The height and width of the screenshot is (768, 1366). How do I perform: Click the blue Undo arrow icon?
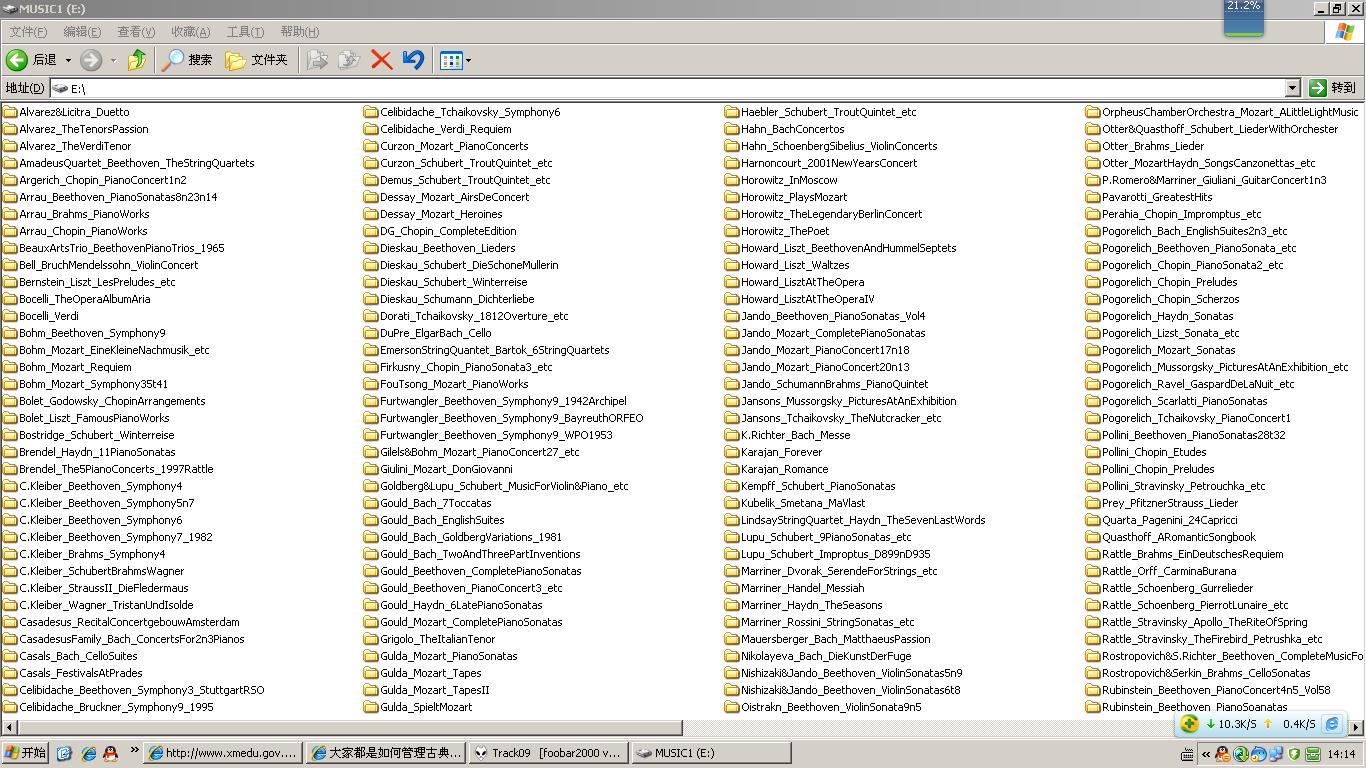coord(413,60)
